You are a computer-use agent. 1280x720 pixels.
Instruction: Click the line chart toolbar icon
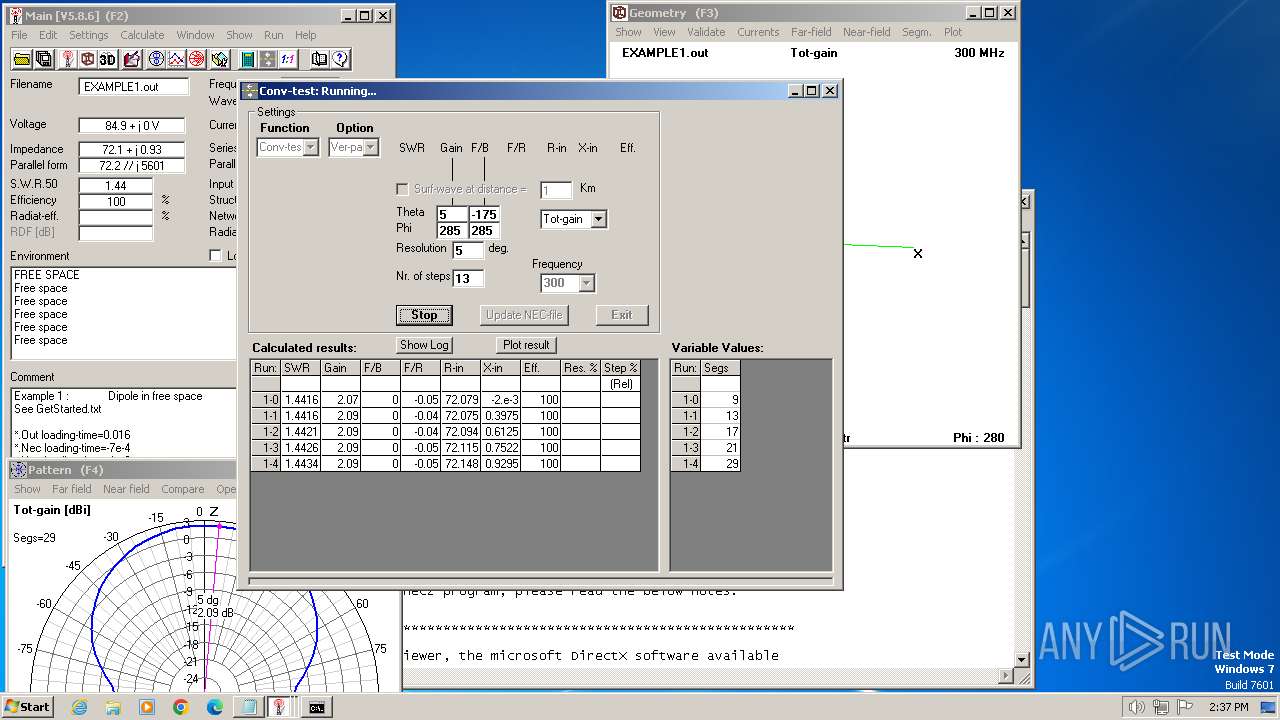point(176,59)
